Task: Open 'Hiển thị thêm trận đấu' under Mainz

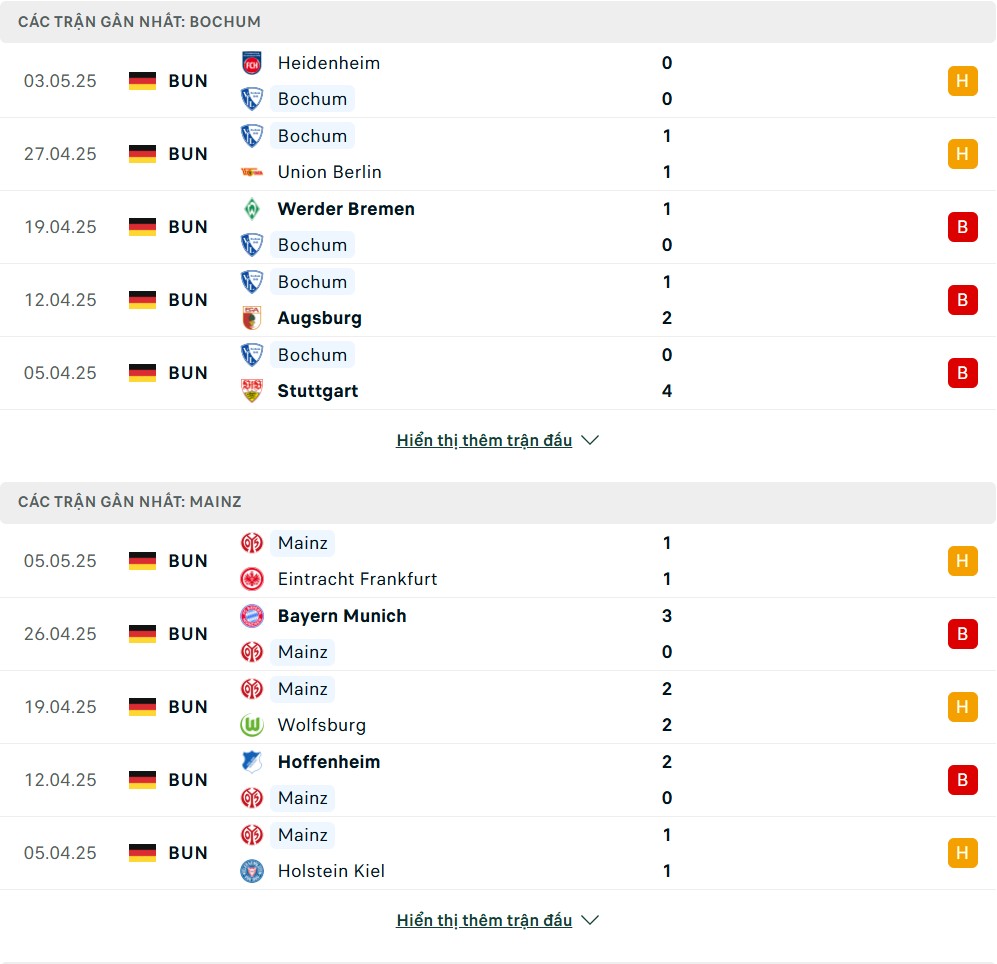Action: tap(484, 920)
